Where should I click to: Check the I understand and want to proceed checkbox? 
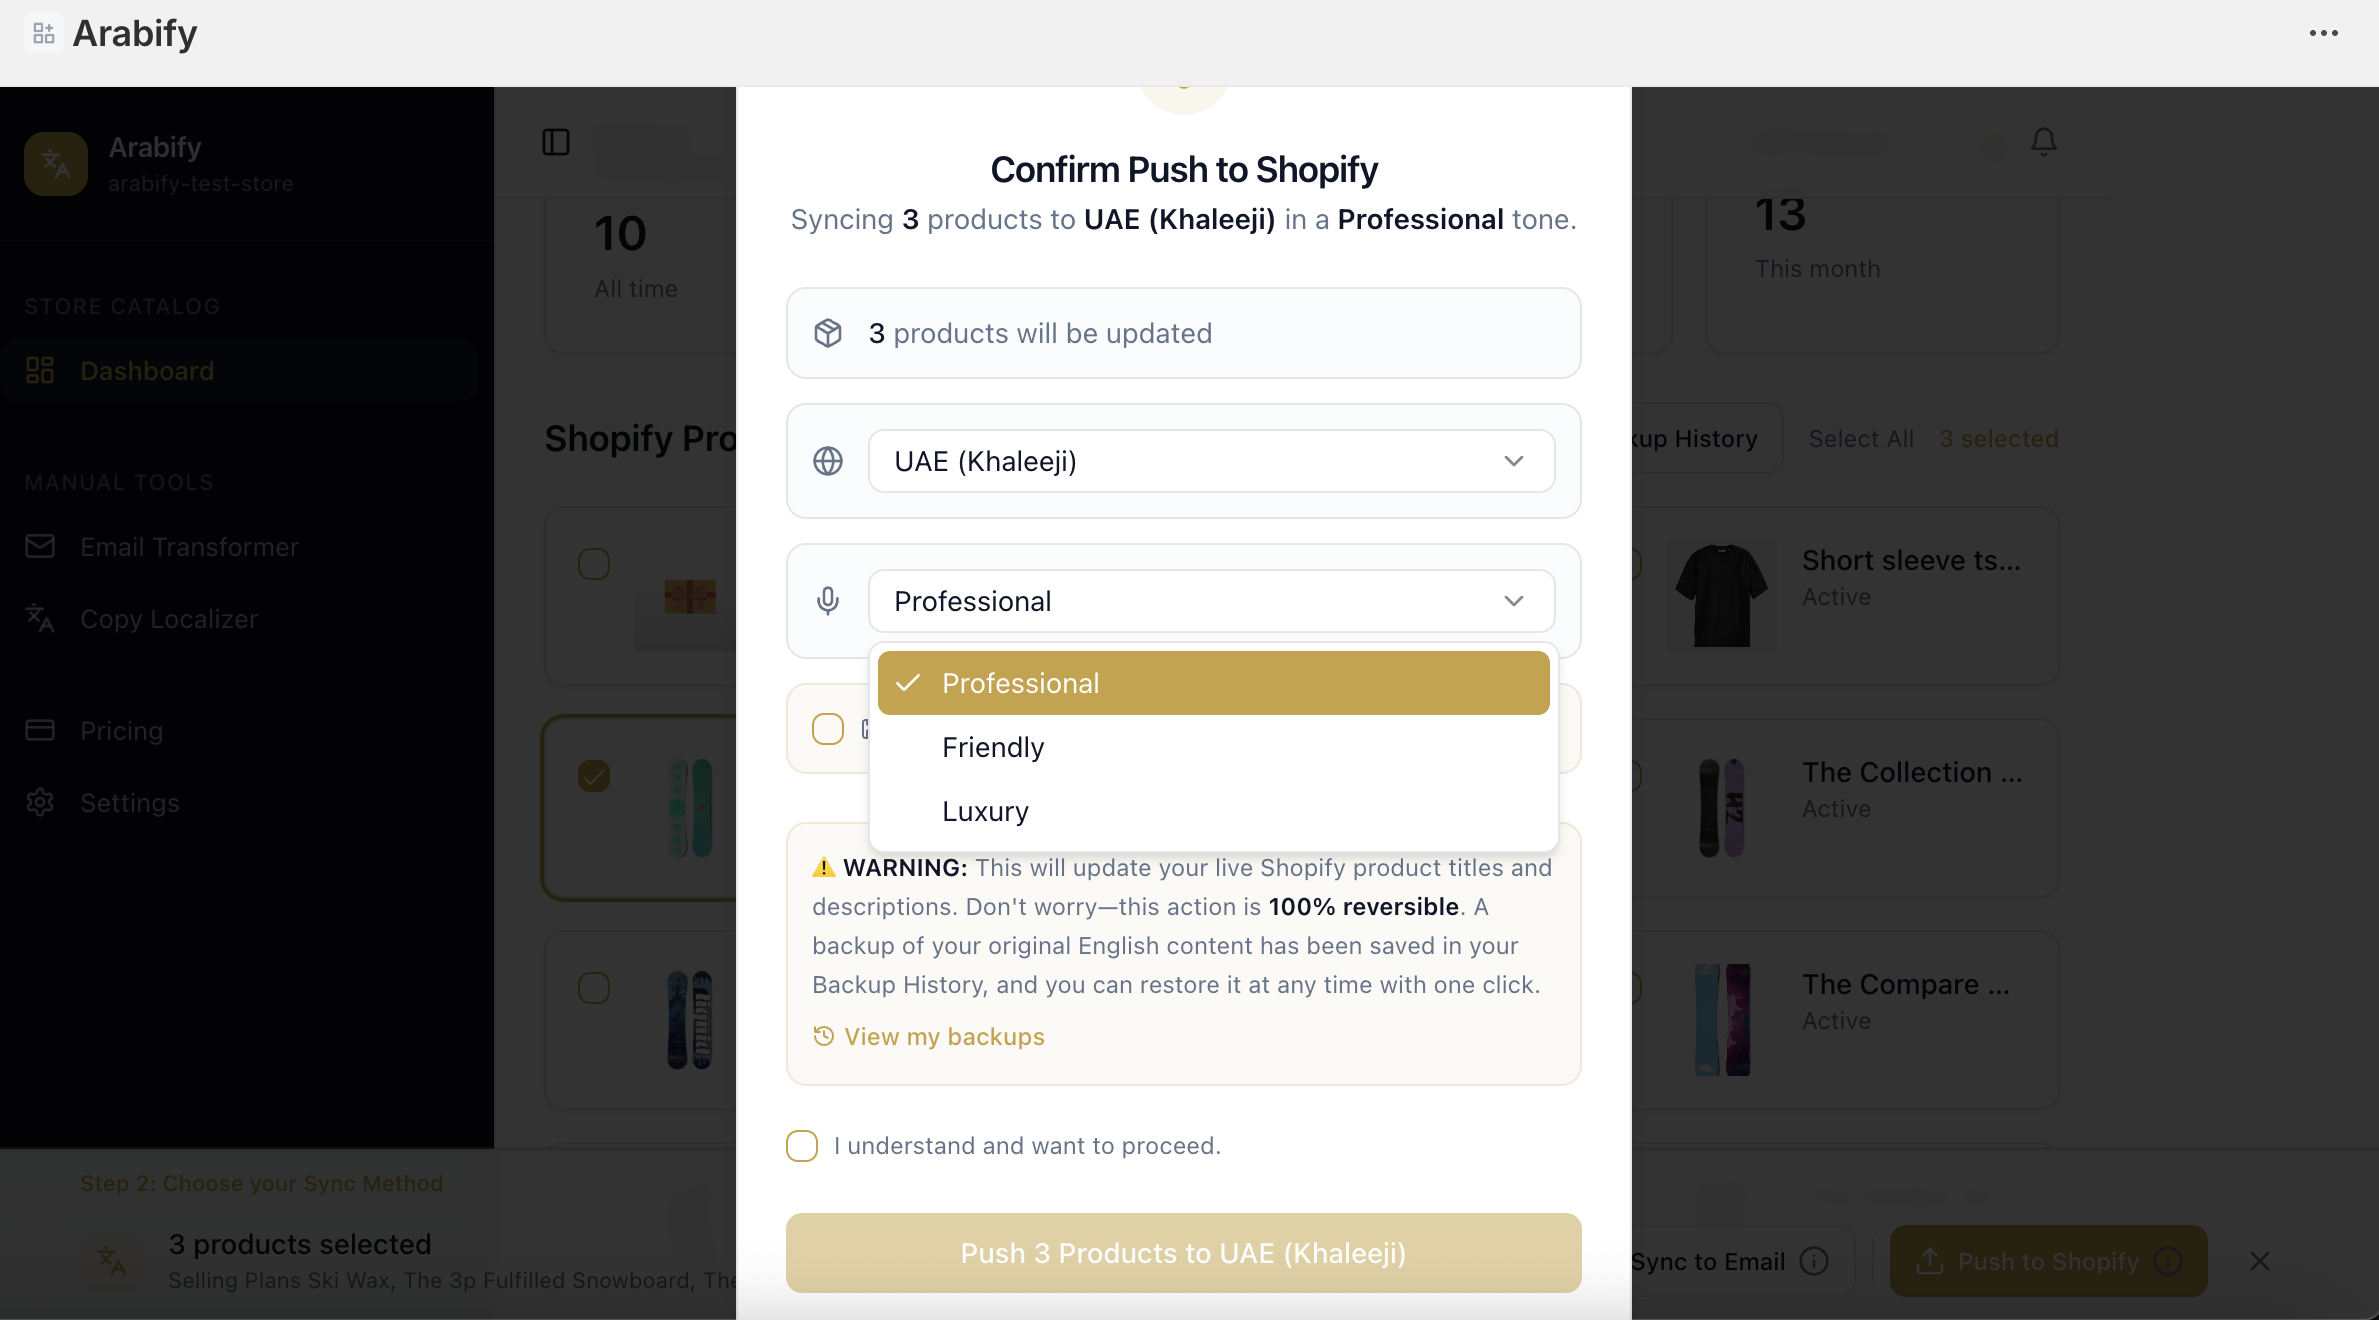point(801,1146)
